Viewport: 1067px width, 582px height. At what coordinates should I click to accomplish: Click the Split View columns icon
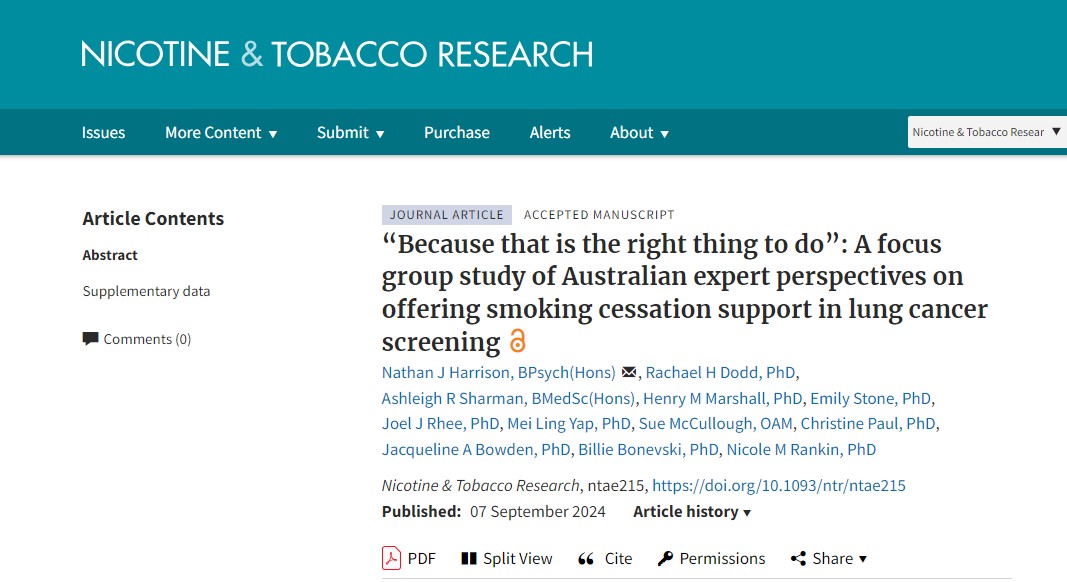point(469,559)
